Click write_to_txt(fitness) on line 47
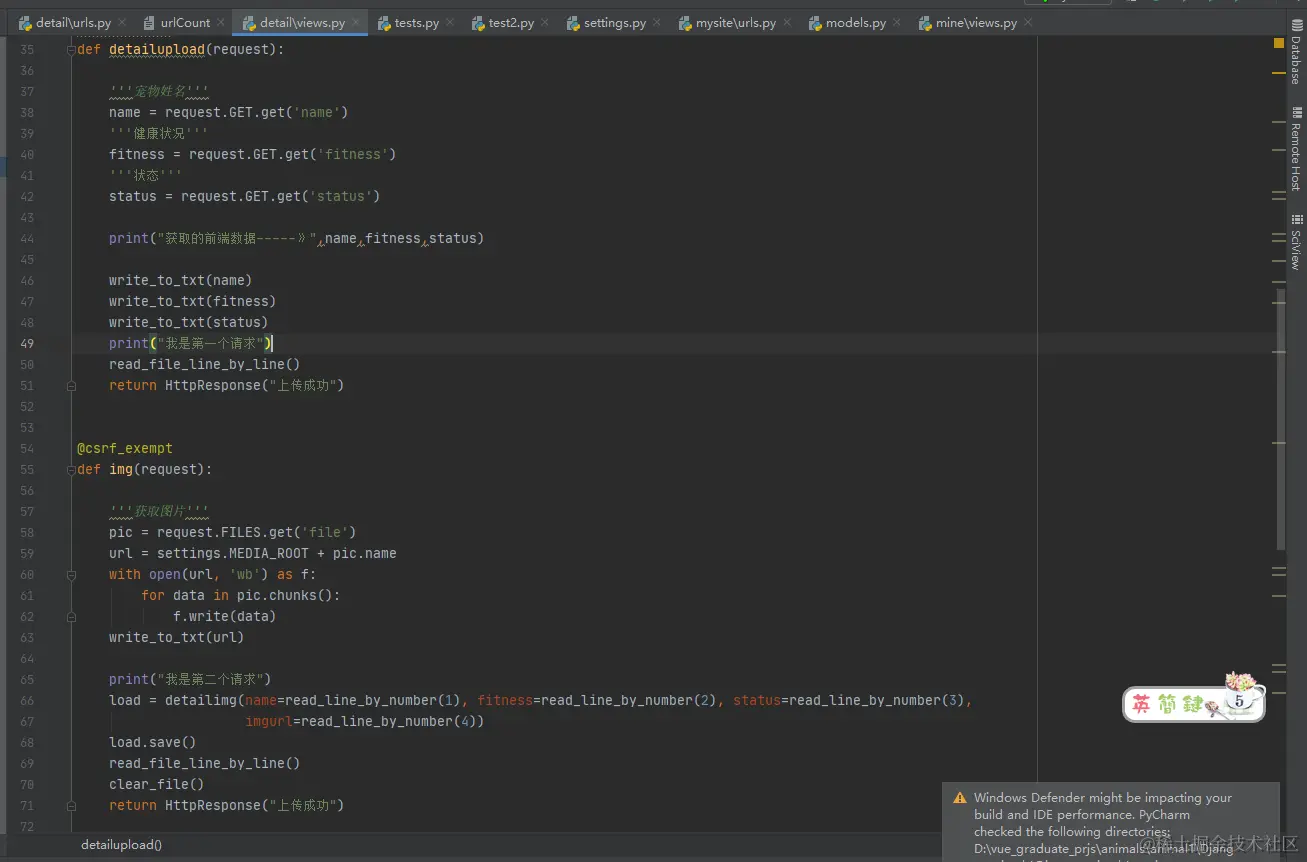Viewport: 1307px width, 862px height. pos(192,301)
